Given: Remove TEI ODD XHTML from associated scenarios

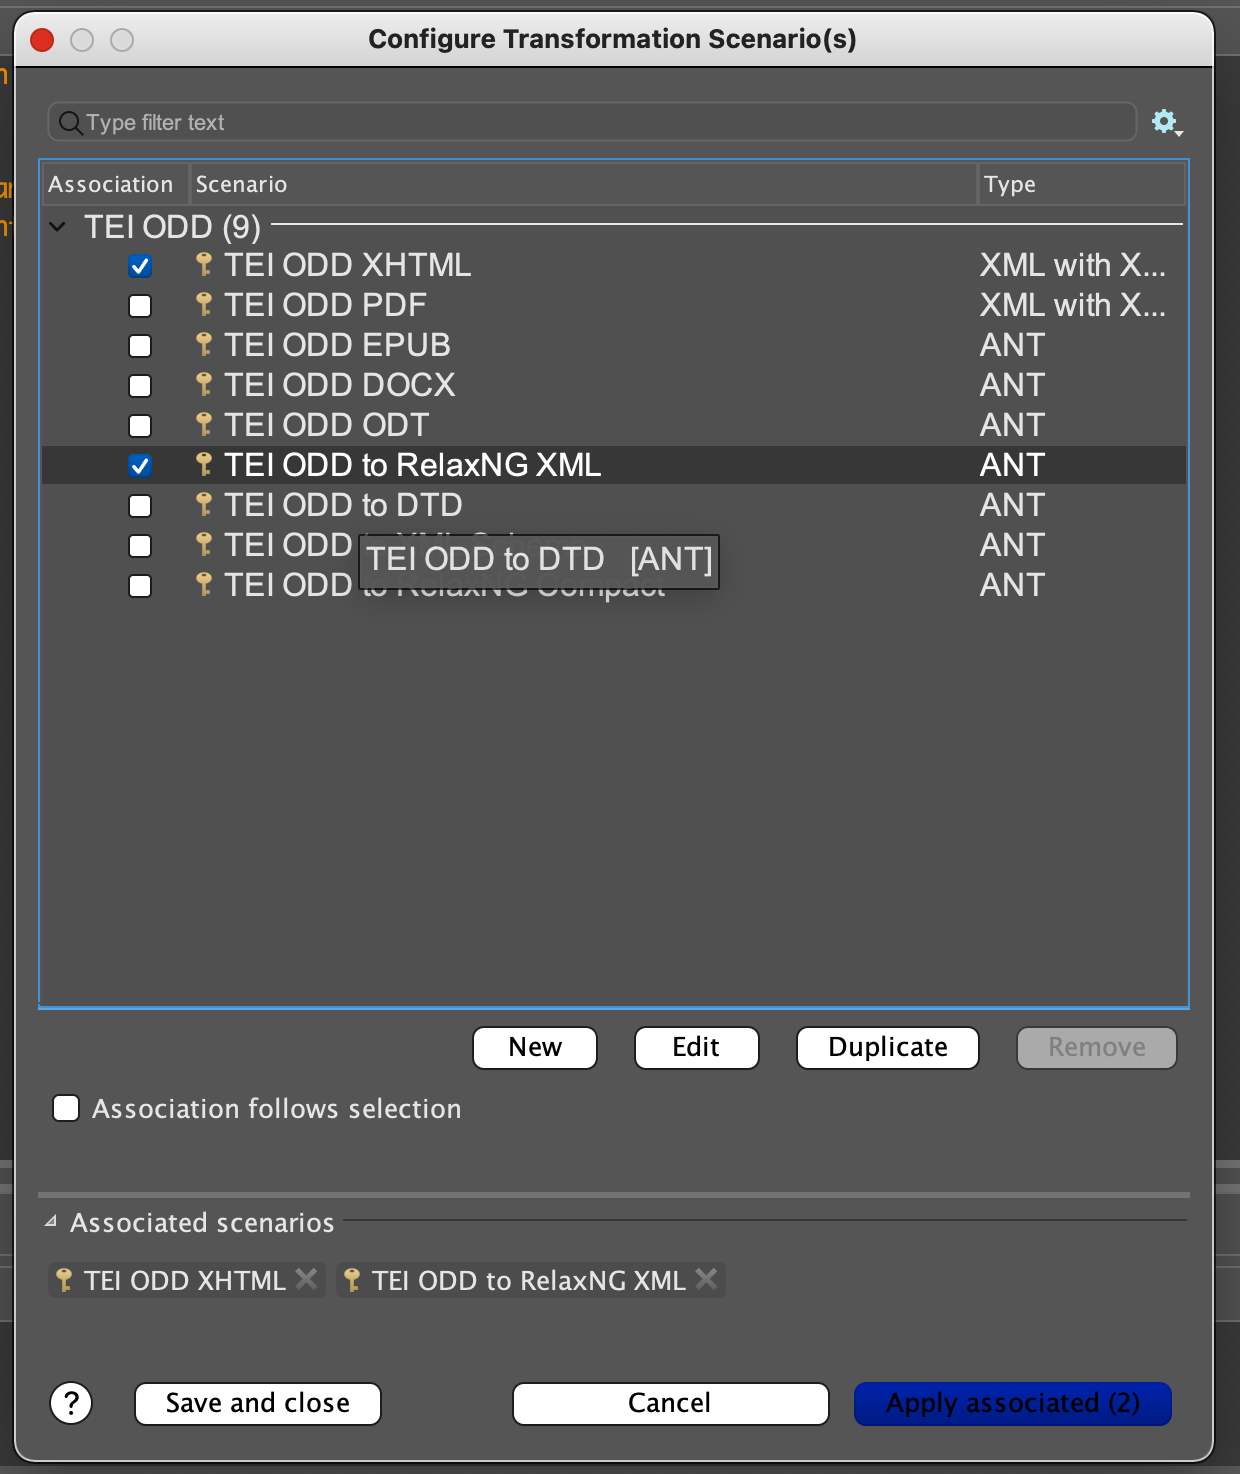Looking at the screenshot, I should [307, 1279].
